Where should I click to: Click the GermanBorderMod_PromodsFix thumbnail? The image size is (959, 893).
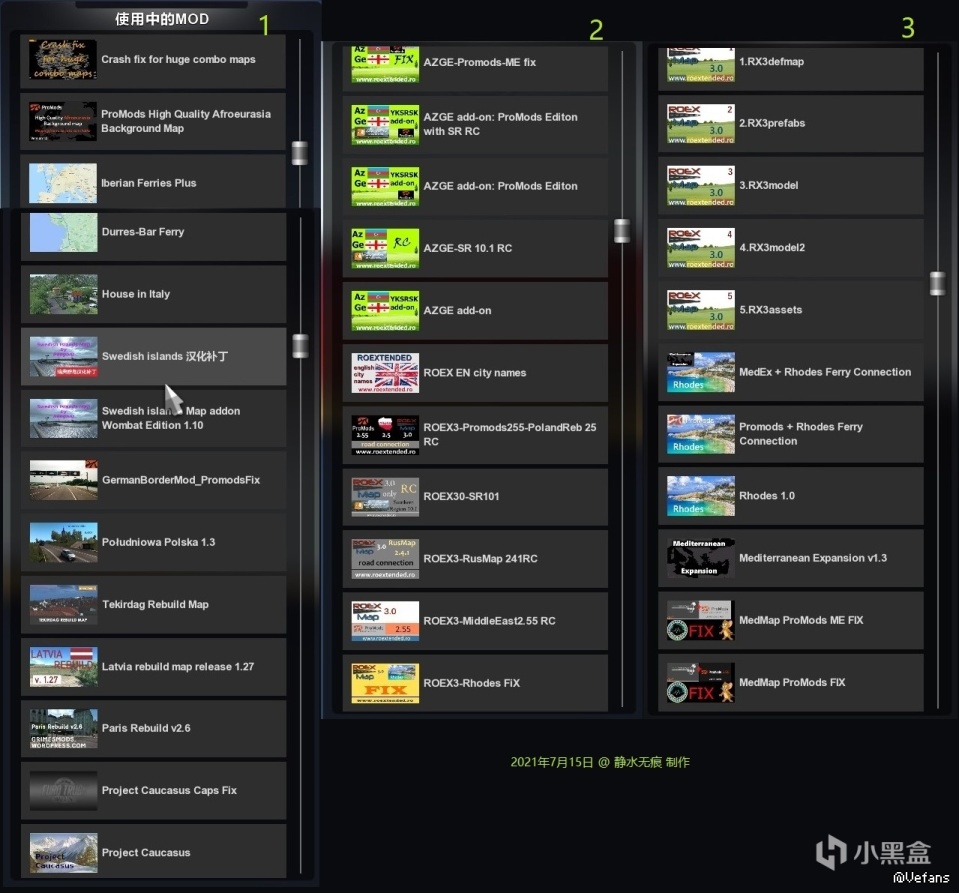point(64,480)
